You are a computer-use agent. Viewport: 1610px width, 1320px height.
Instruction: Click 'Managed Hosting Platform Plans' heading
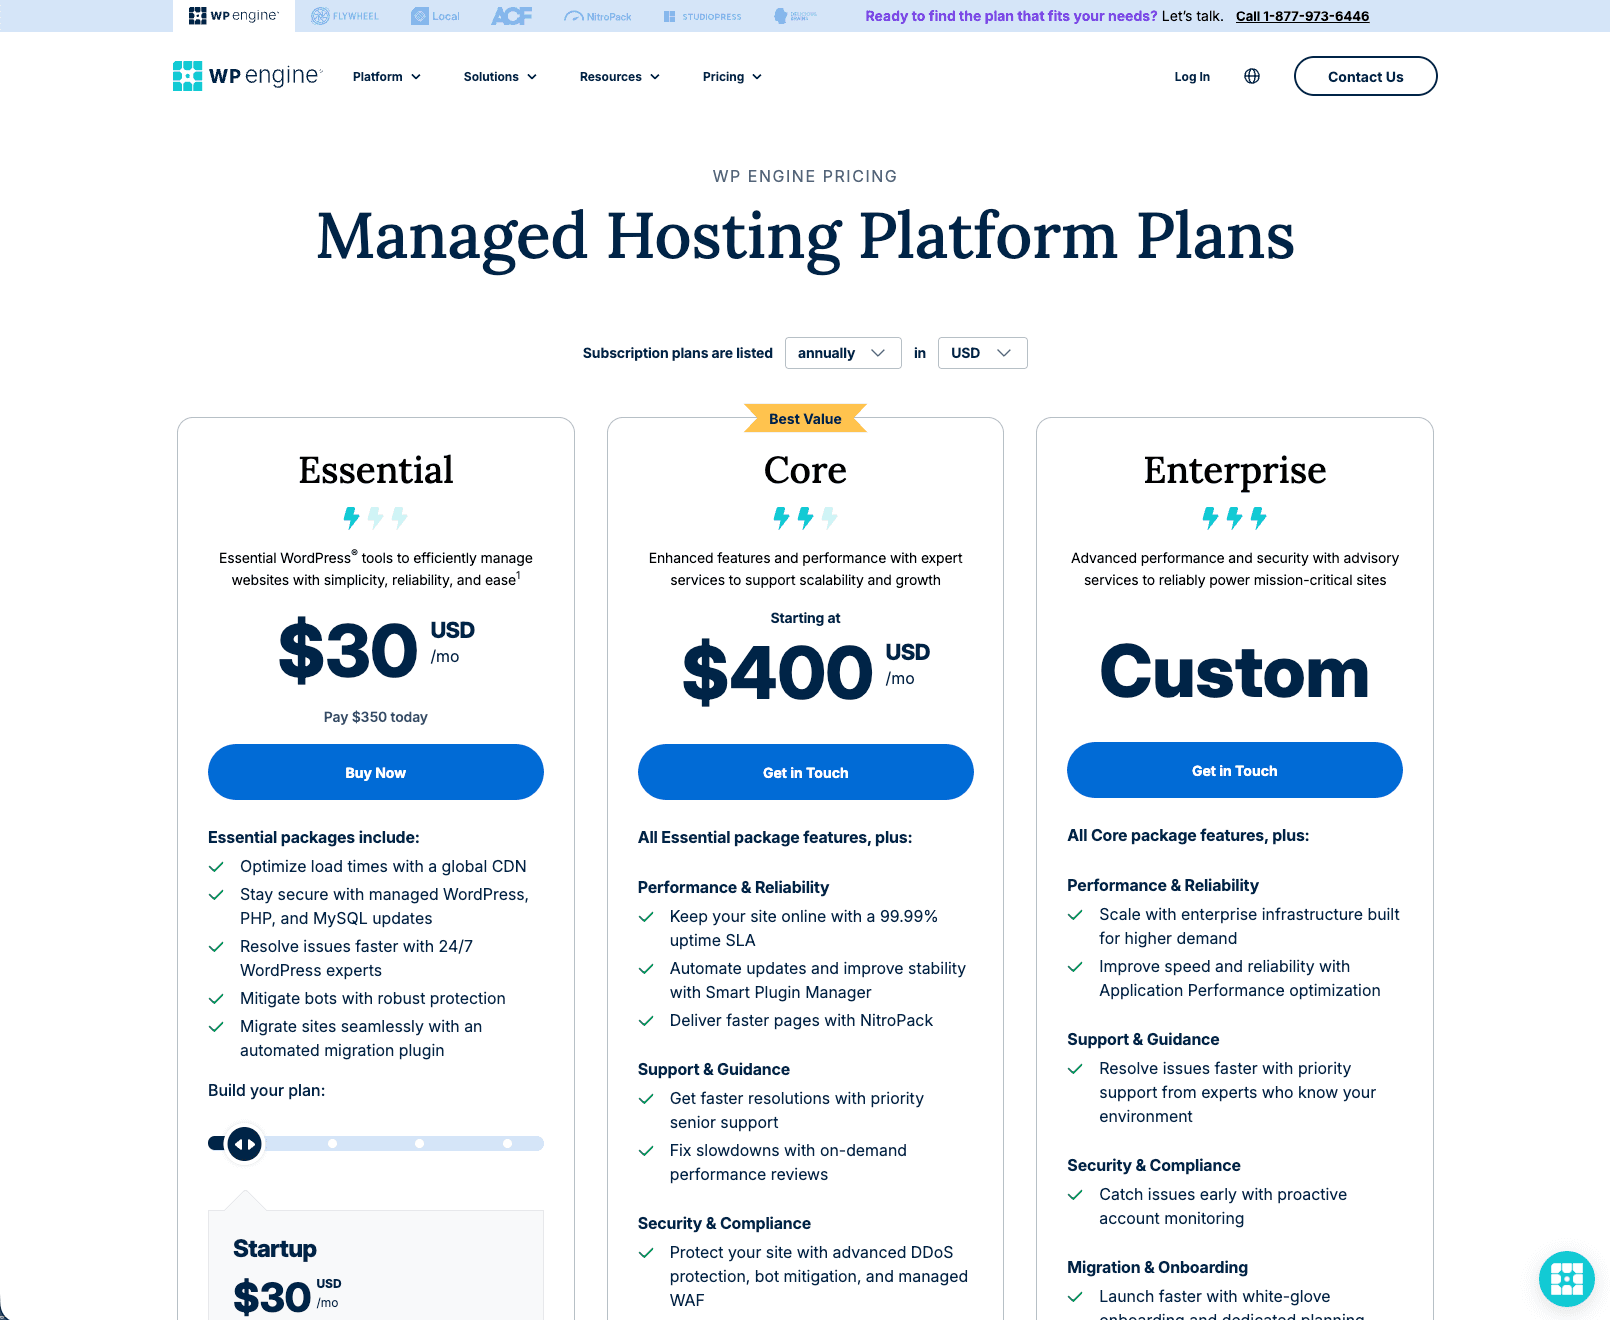pyautogui.click(x=805, y=237)
